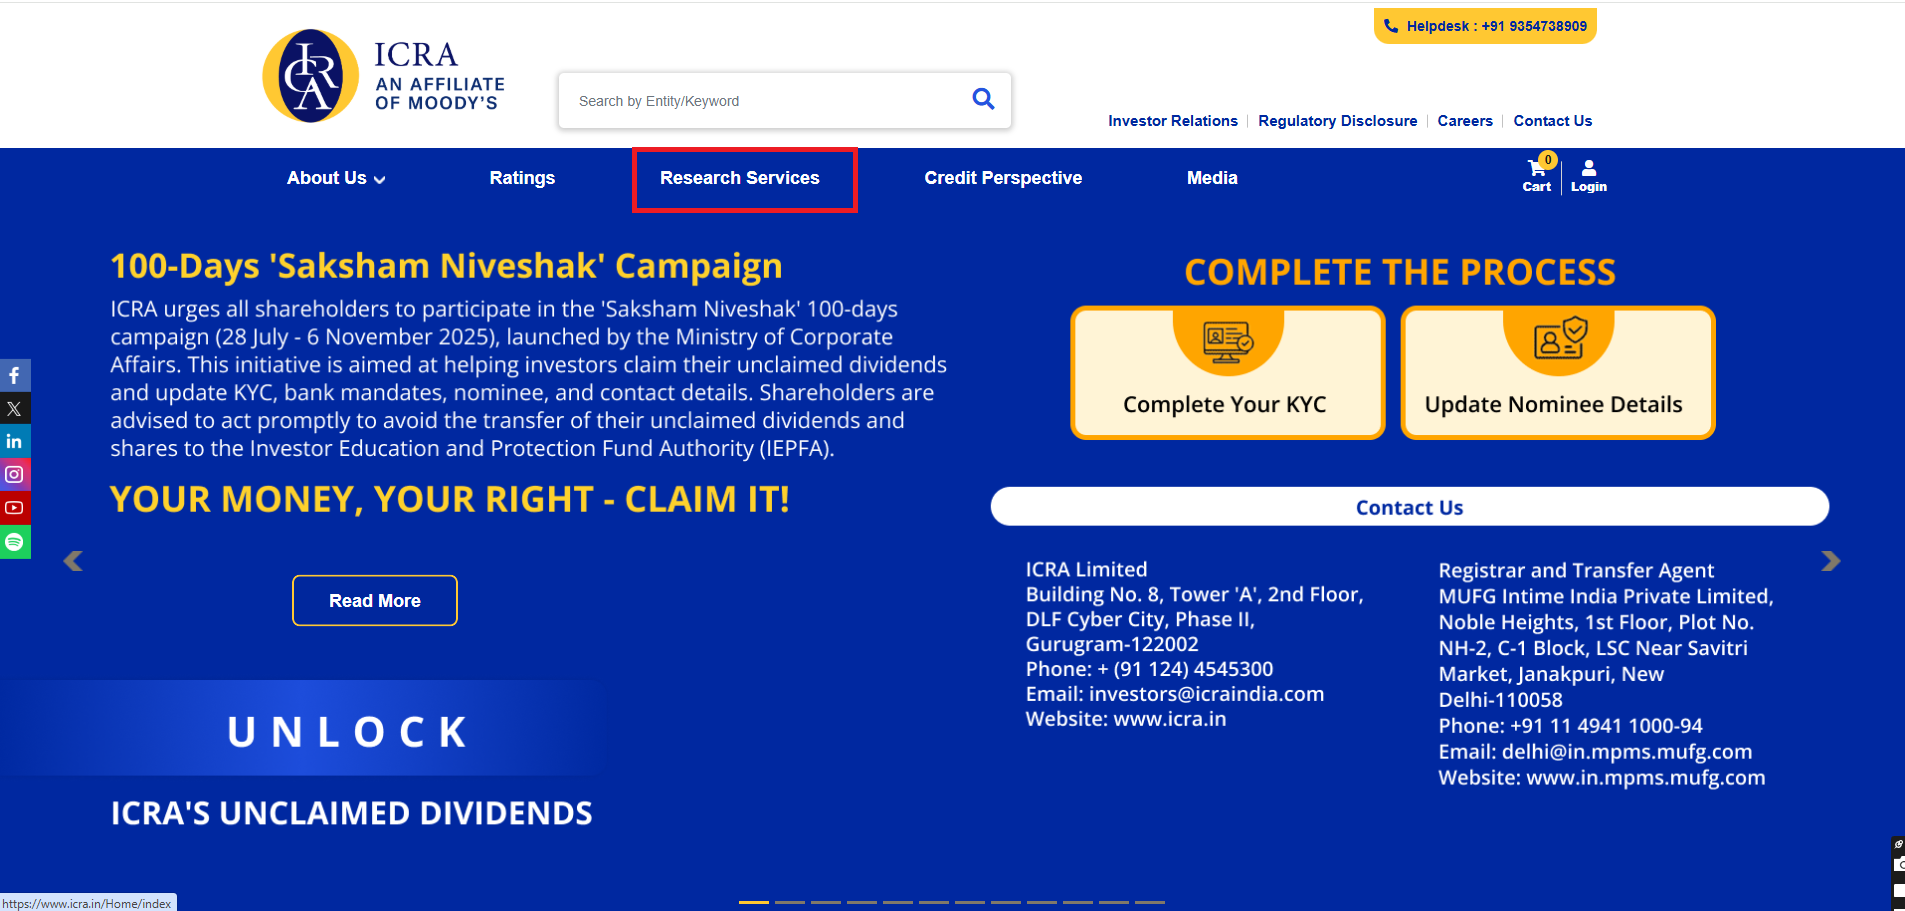Click the Complete Your KYC card
Screen dimensions: 1905x911
point(1226,374)
